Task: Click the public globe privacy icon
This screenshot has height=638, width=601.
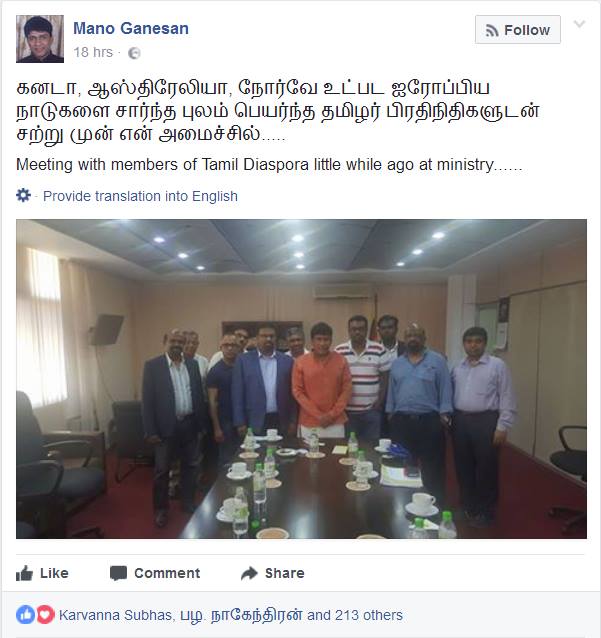Action: point(134,53)
